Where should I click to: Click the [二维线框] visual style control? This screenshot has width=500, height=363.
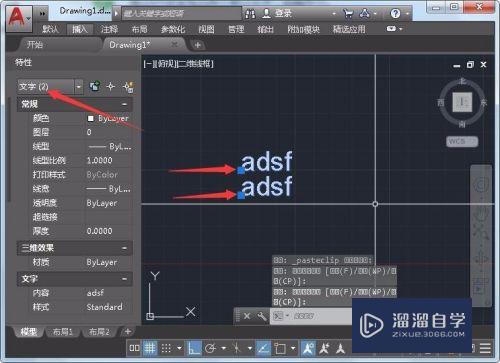[x=196, y=64]
